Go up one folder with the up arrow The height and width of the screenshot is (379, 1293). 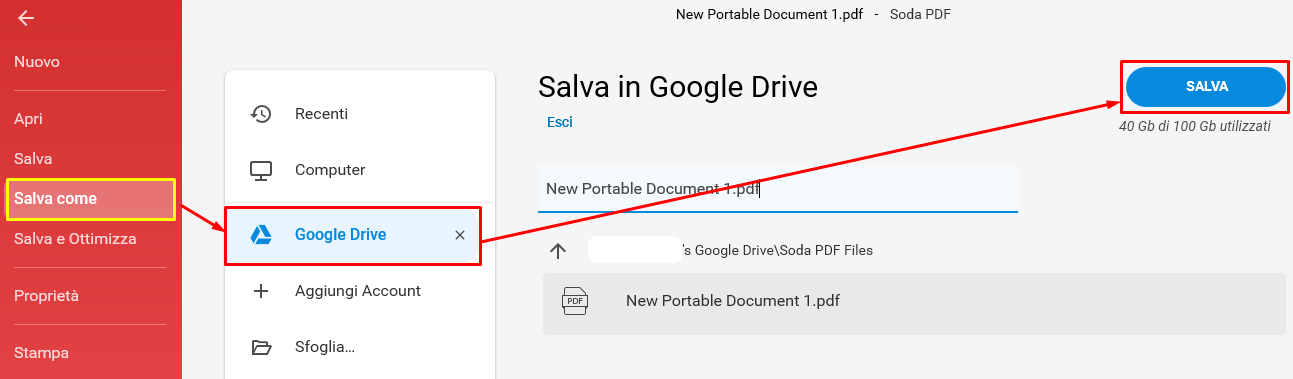[558, 250]
